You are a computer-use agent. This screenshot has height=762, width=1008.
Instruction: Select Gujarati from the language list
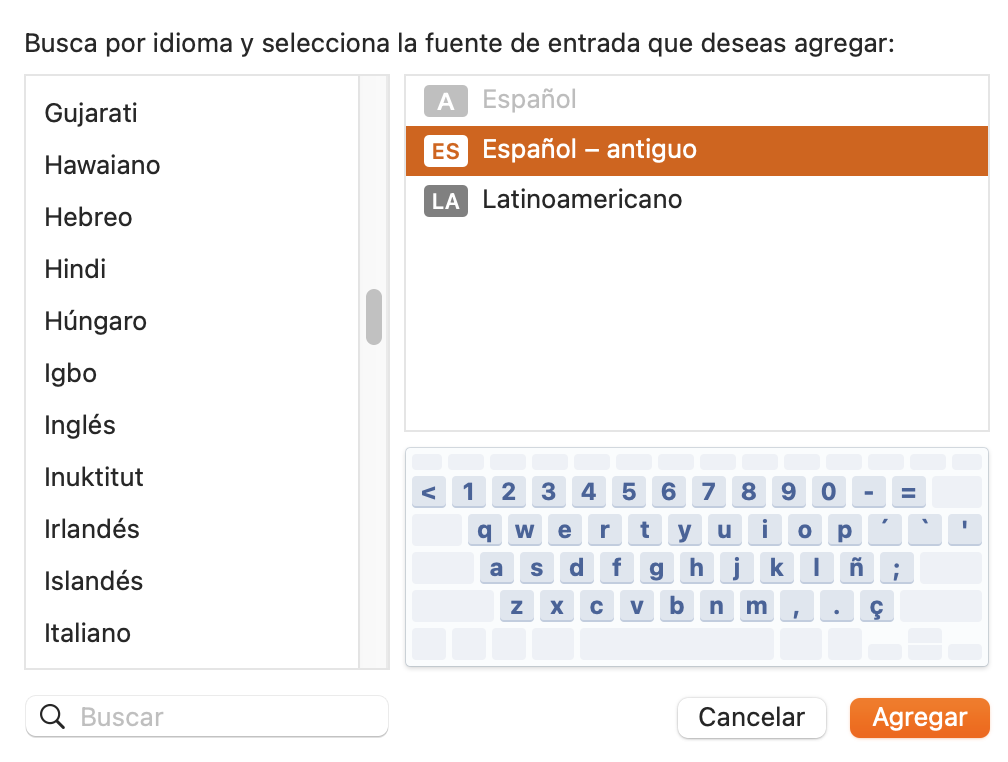click(91, 113)
